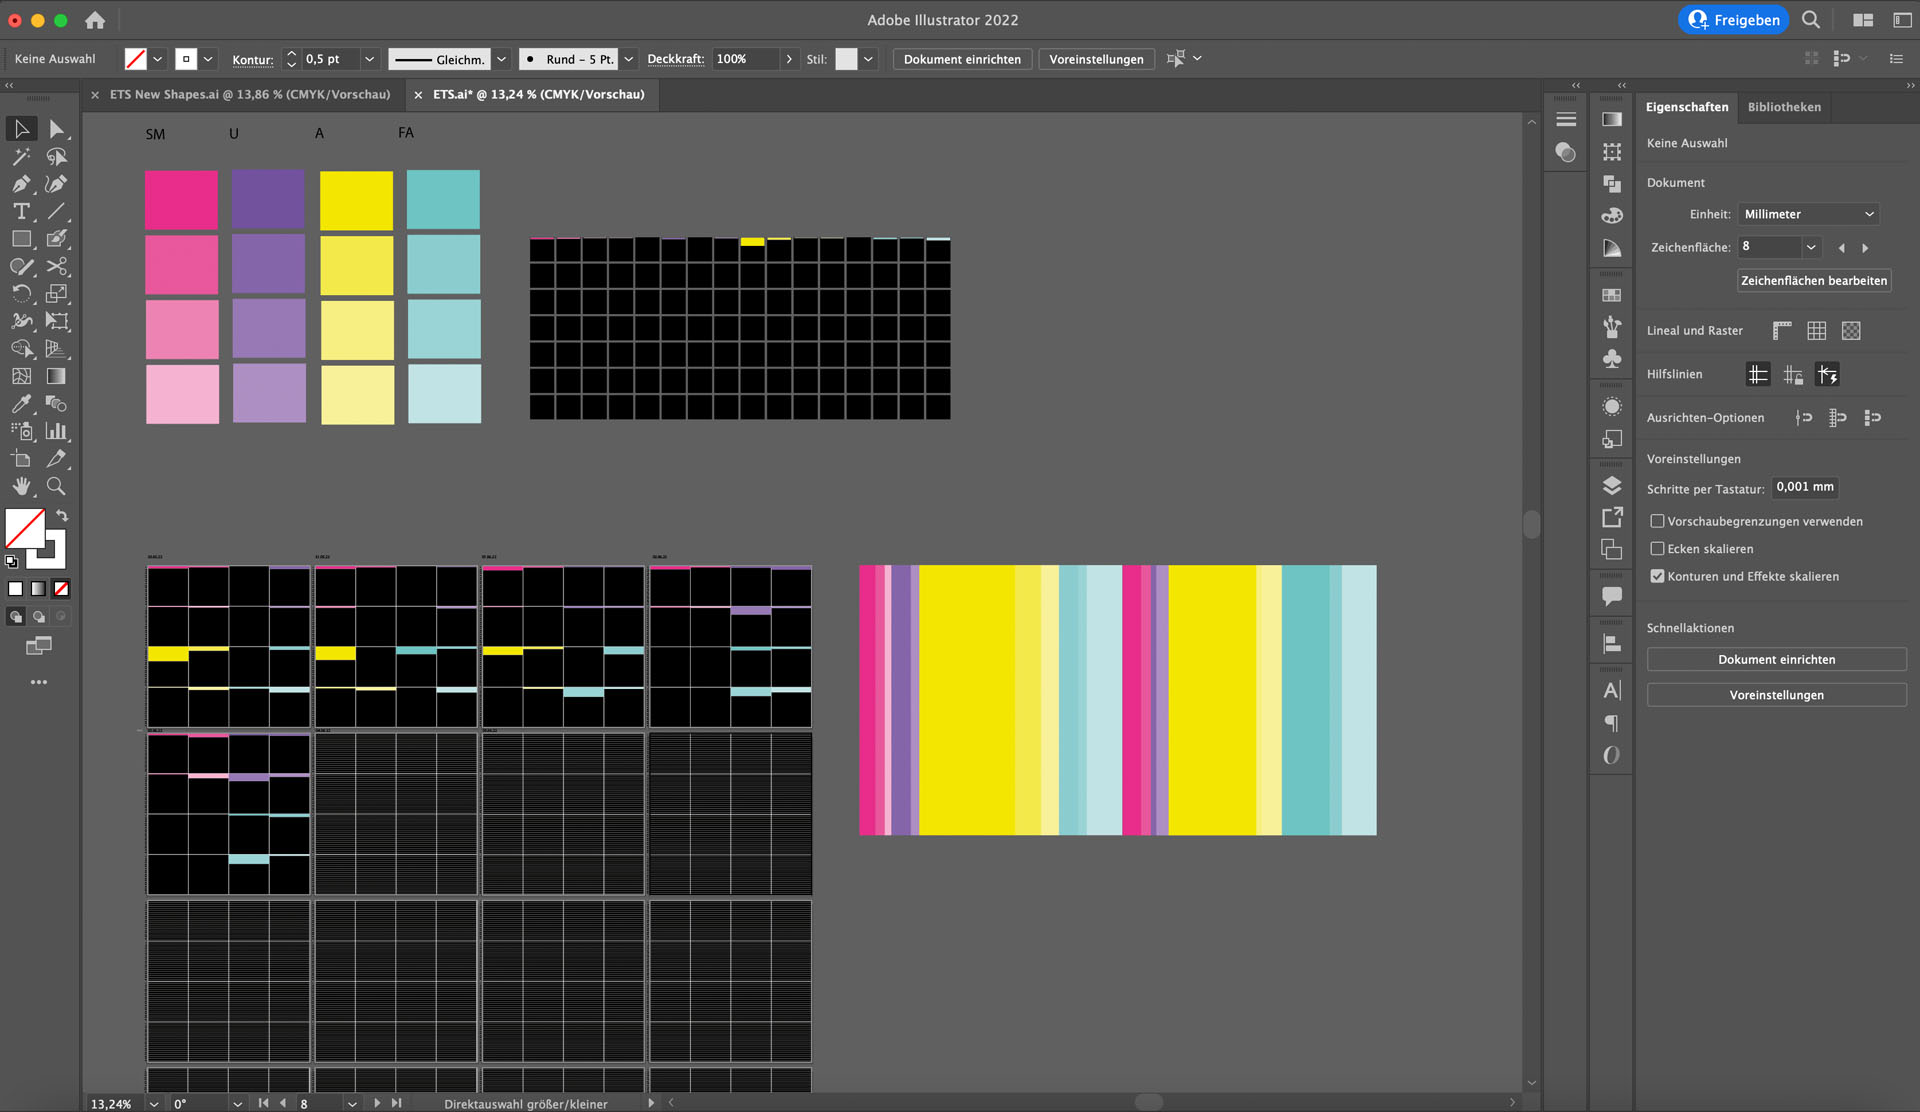Select the Scissors tool
This screenshot has width=1920, height=1112.
[56, 266]
